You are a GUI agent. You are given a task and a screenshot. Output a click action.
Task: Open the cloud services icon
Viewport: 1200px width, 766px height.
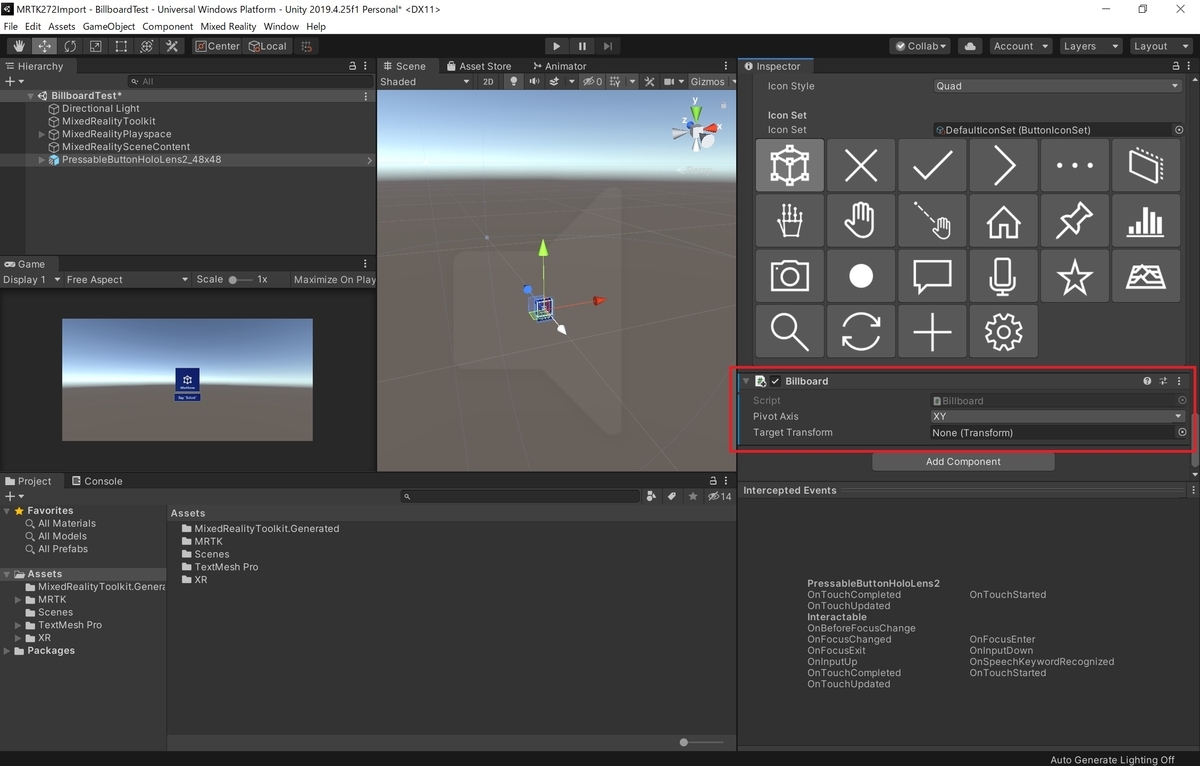(x=969, y=46)
